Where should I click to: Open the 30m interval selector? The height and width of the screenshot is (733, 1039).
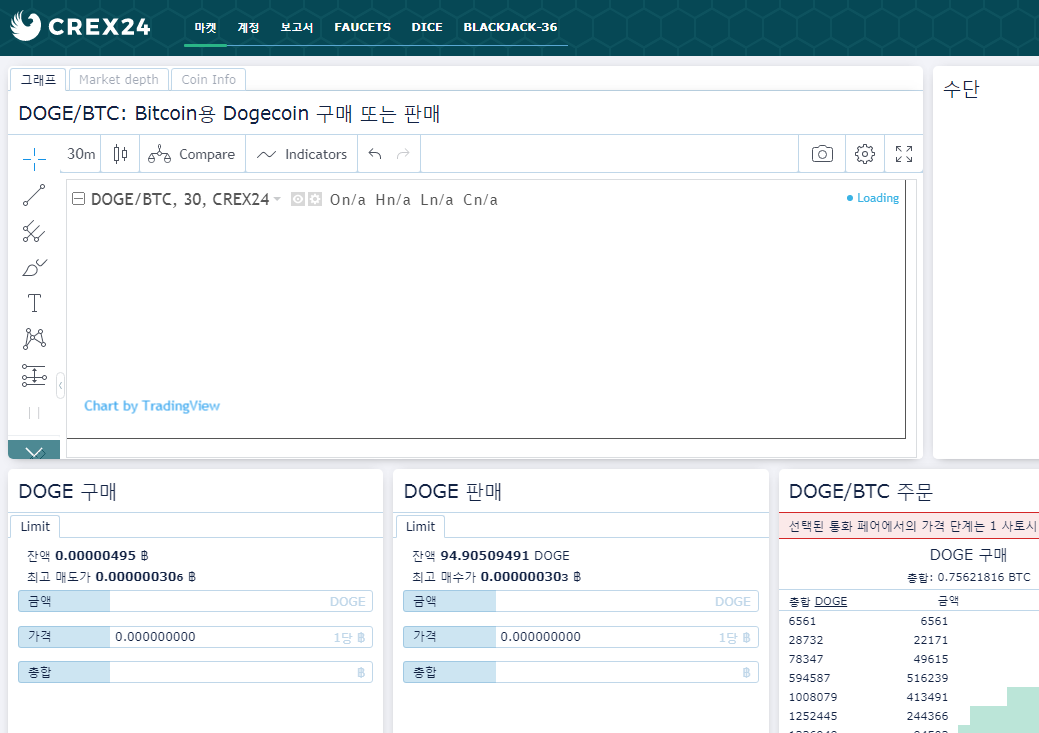click(81, 154)
